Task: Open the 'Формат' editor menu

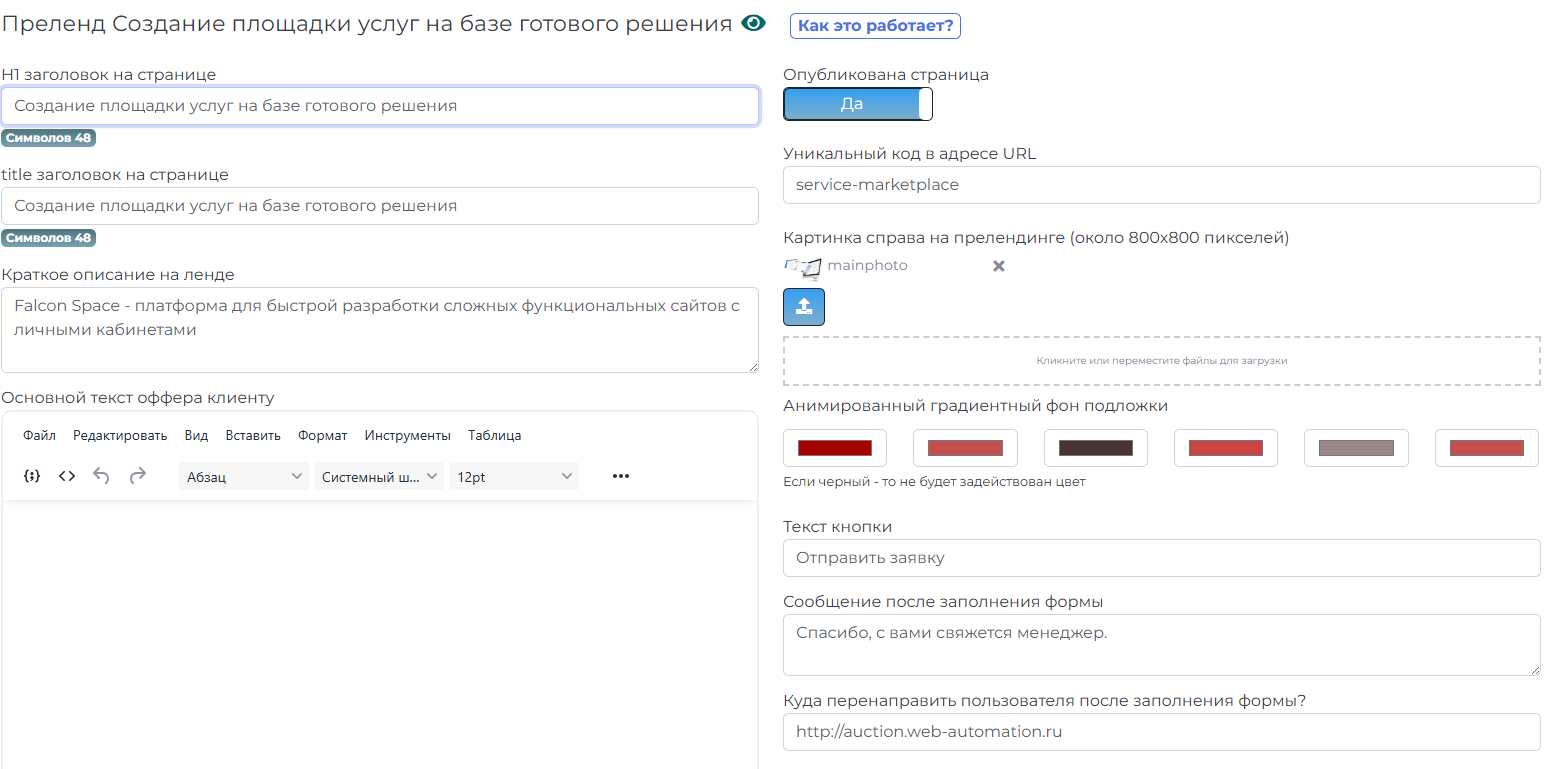Action: 322,435
